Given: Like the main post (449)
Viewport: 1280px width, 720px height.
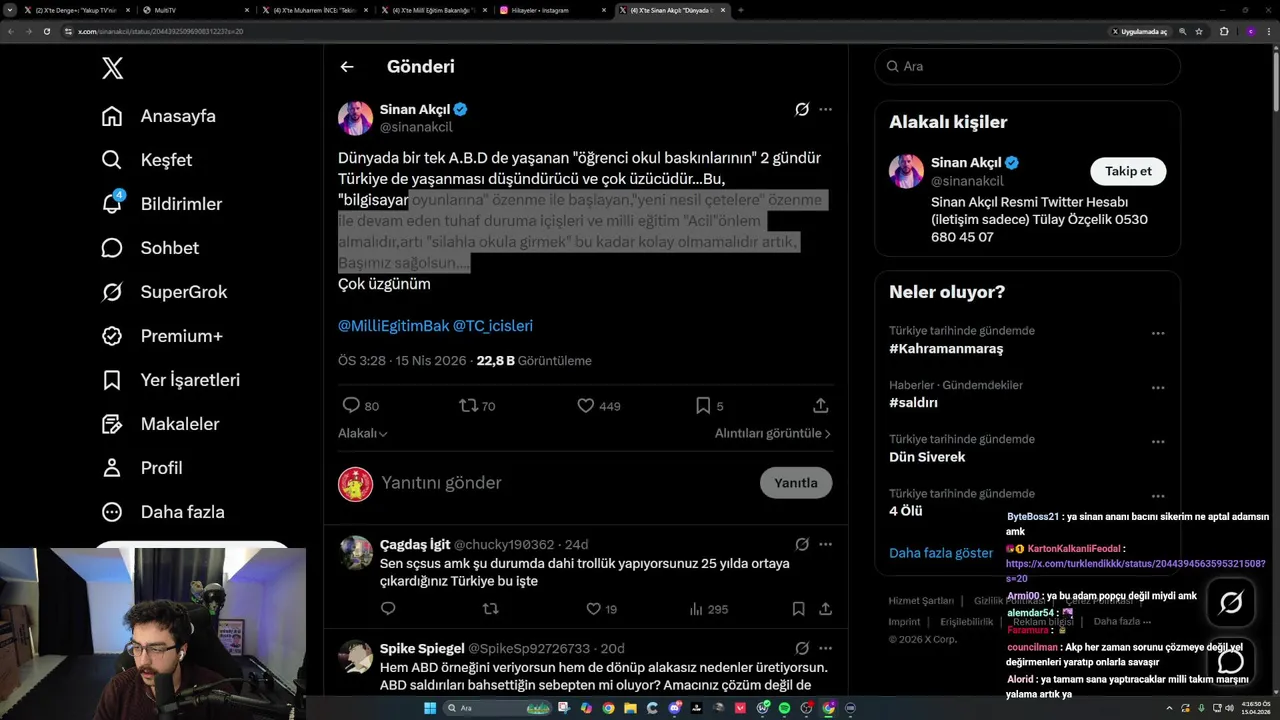Looking at the screenshot, I should tap(599, 406).
